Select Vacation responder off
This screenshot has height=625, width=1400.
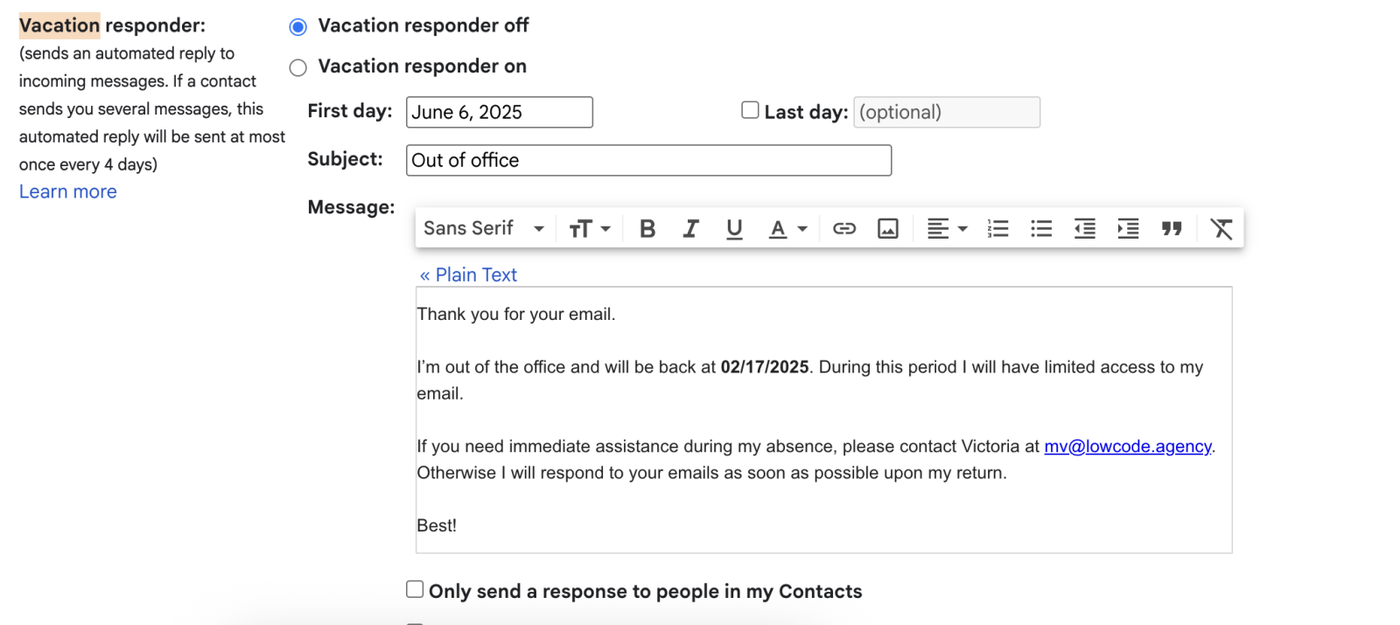(x=298, y=27)
